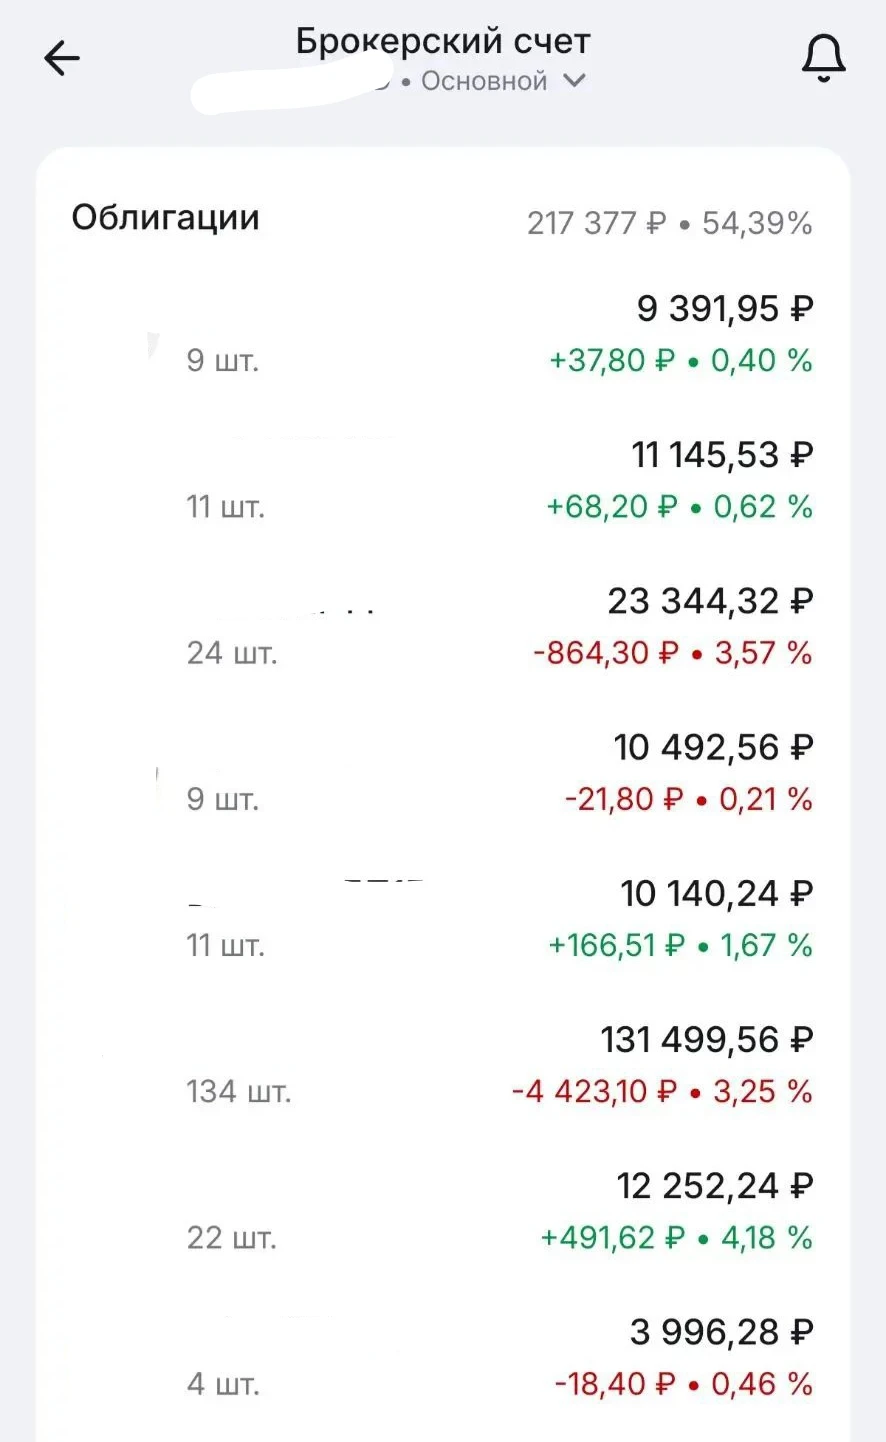Open bond position worth 11 145,53 ₽

point(443,480)
